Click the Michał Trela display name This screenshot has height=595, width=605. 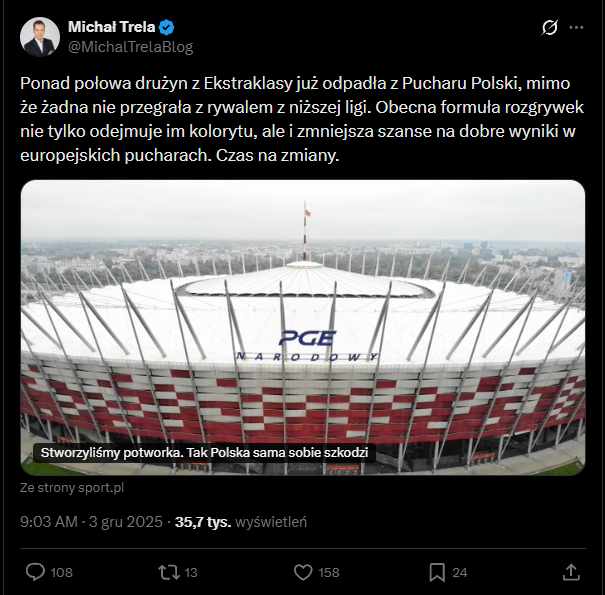[x=111, y=26]
